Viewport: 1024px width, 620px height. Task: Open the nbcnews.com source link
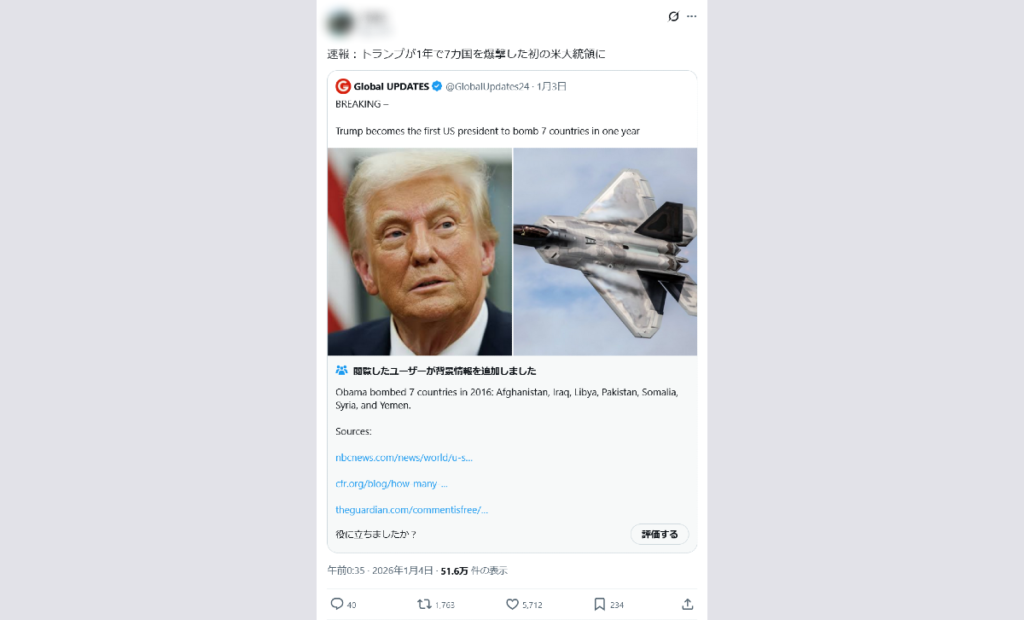coord(404,457)
